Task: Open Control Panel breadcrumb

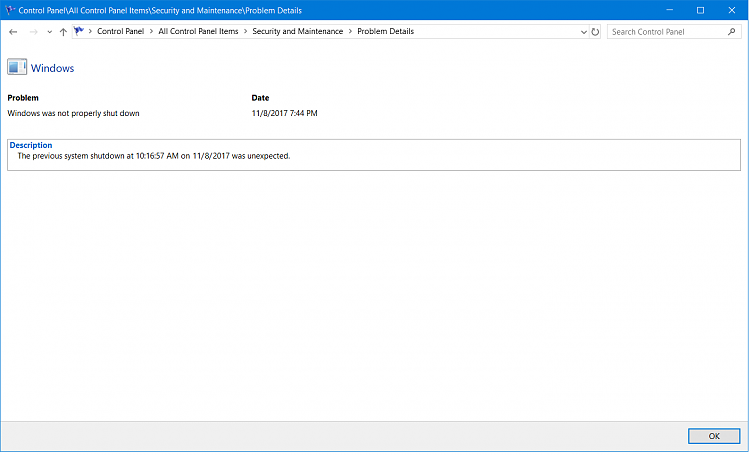Action: click(x=121, y=31)
